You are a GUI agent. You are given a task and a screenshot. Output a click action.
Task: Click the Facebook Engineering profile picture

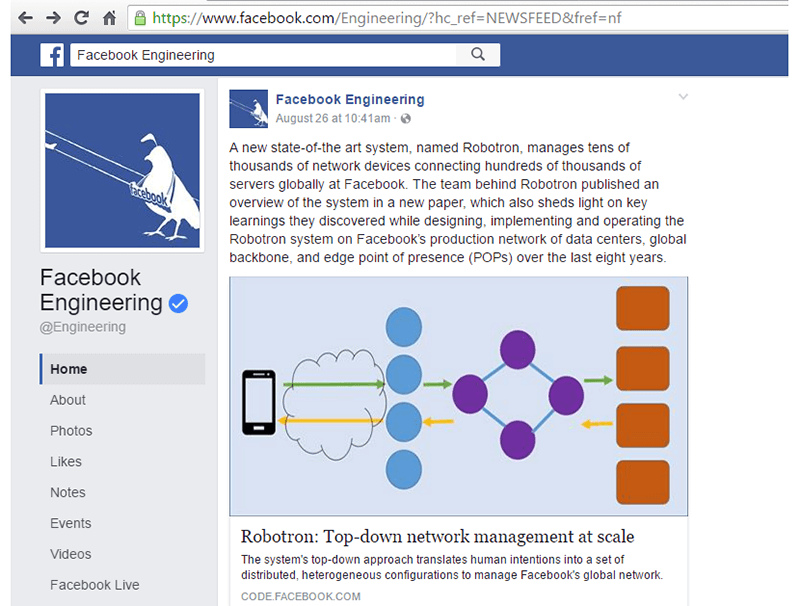pos(121,170)
